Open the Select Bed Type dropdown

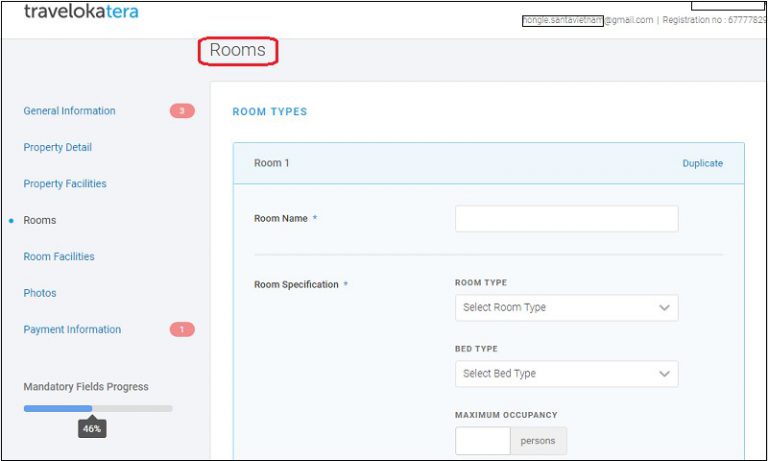(566, 374)
